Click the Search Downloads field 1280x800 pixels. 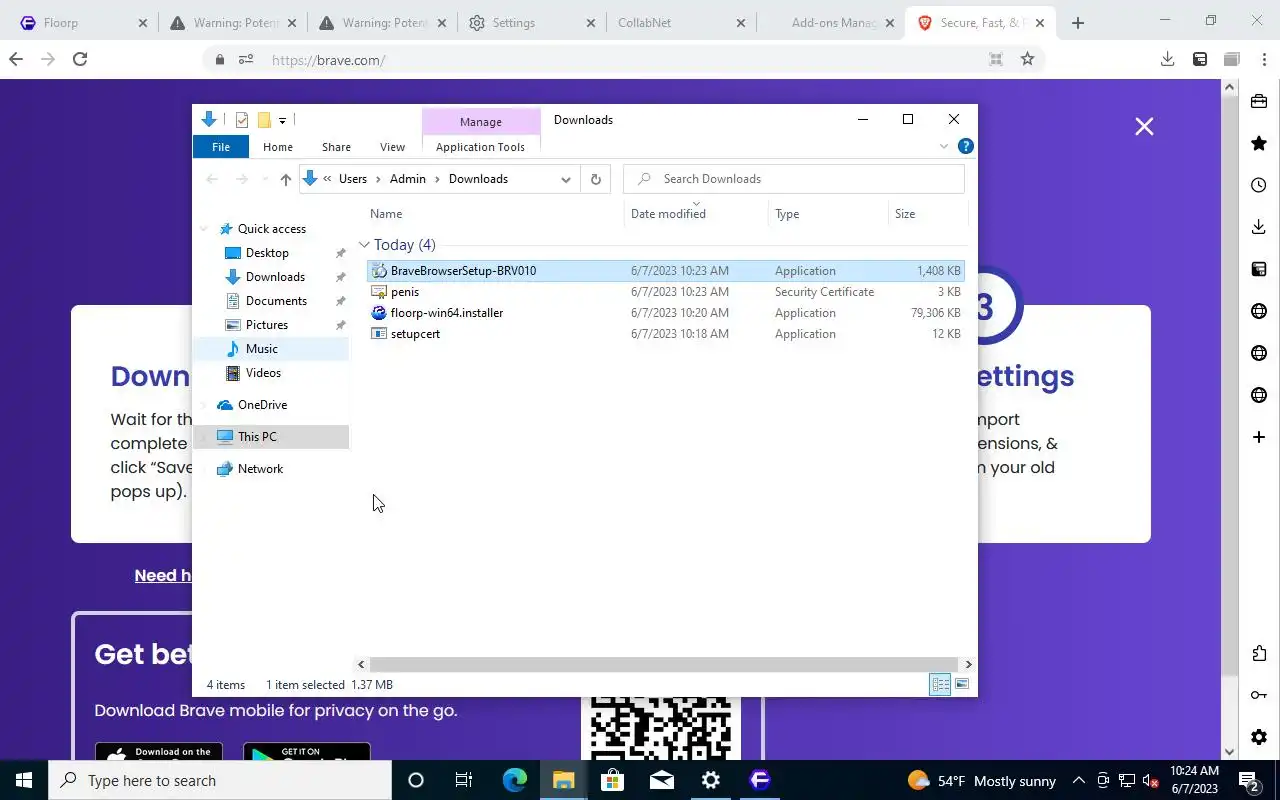point(794,179)
